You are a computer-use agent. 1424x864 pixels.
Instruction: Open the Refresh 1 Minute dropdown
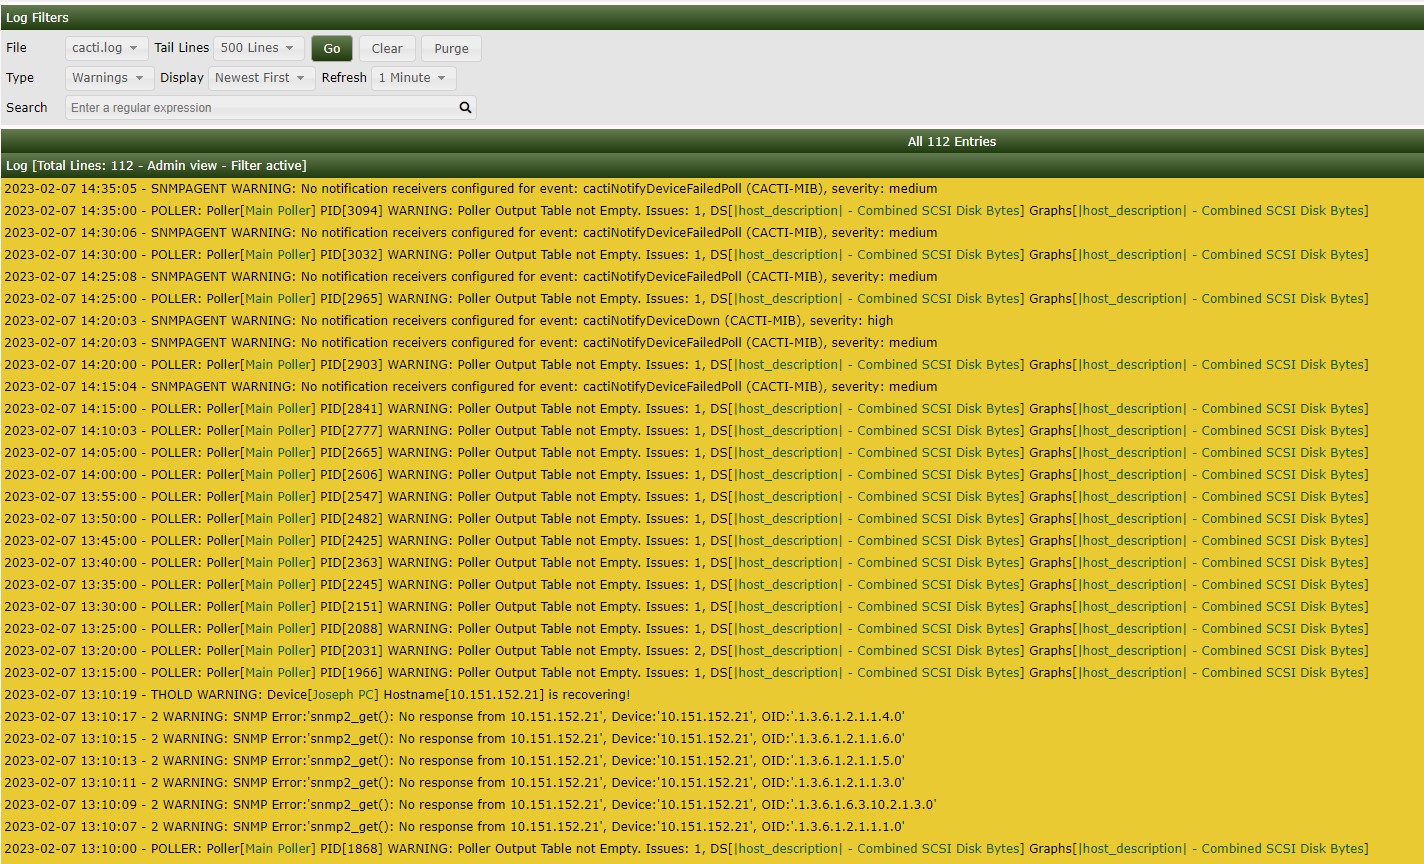pyautogui.click(x=413, y=78)
